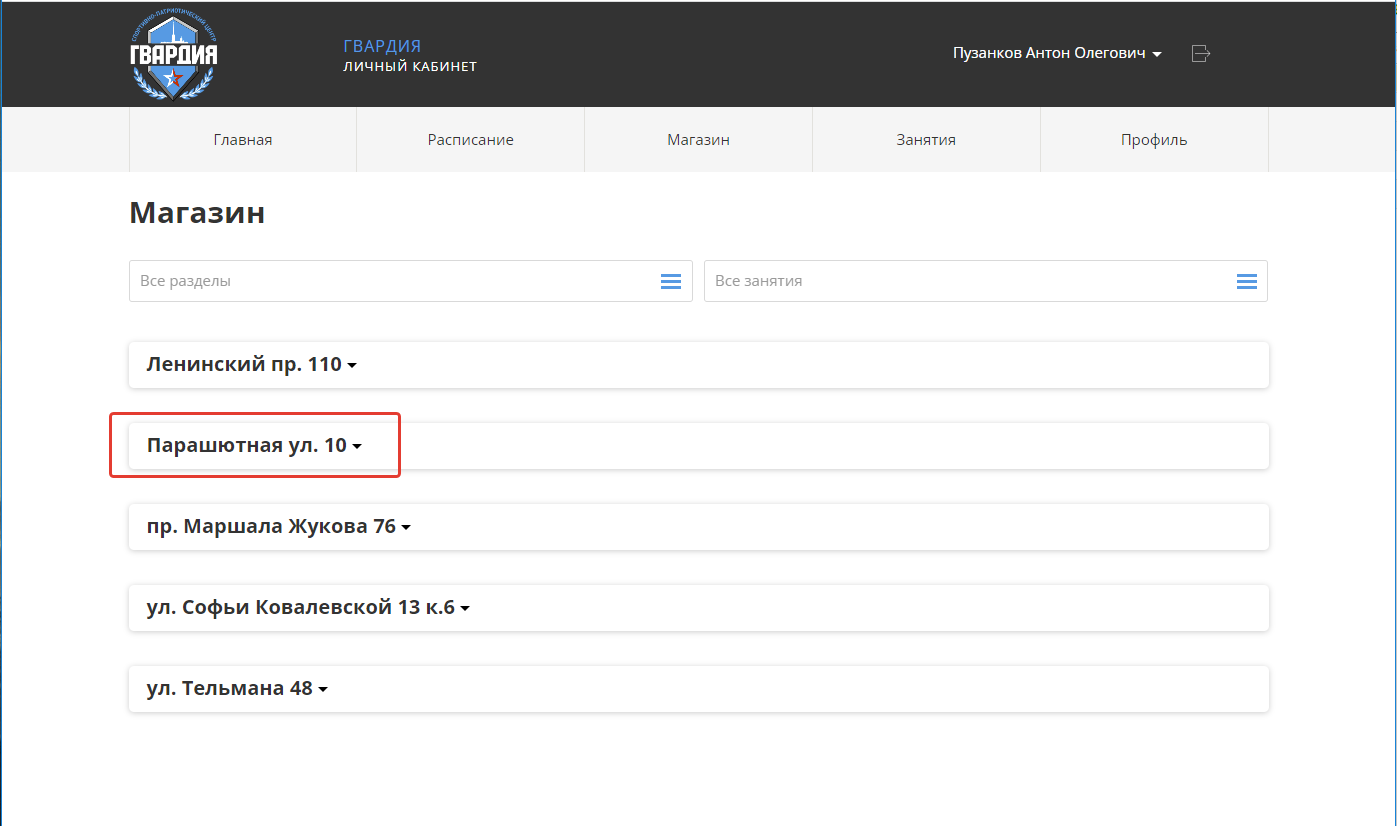Click the Все занятия filter field

click(986, 281)
